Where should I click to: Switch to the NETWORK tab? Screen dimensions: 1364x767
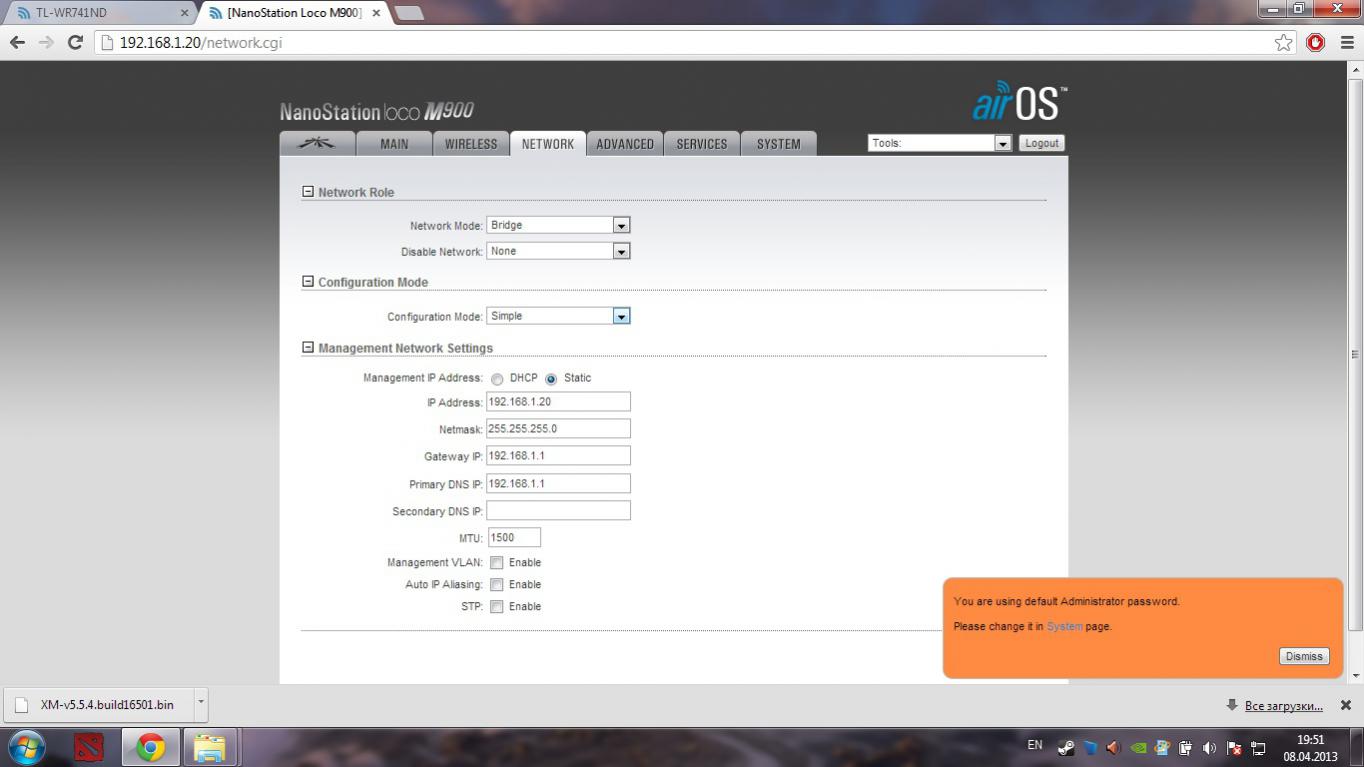pyautogui.click(x=548, y=144)
